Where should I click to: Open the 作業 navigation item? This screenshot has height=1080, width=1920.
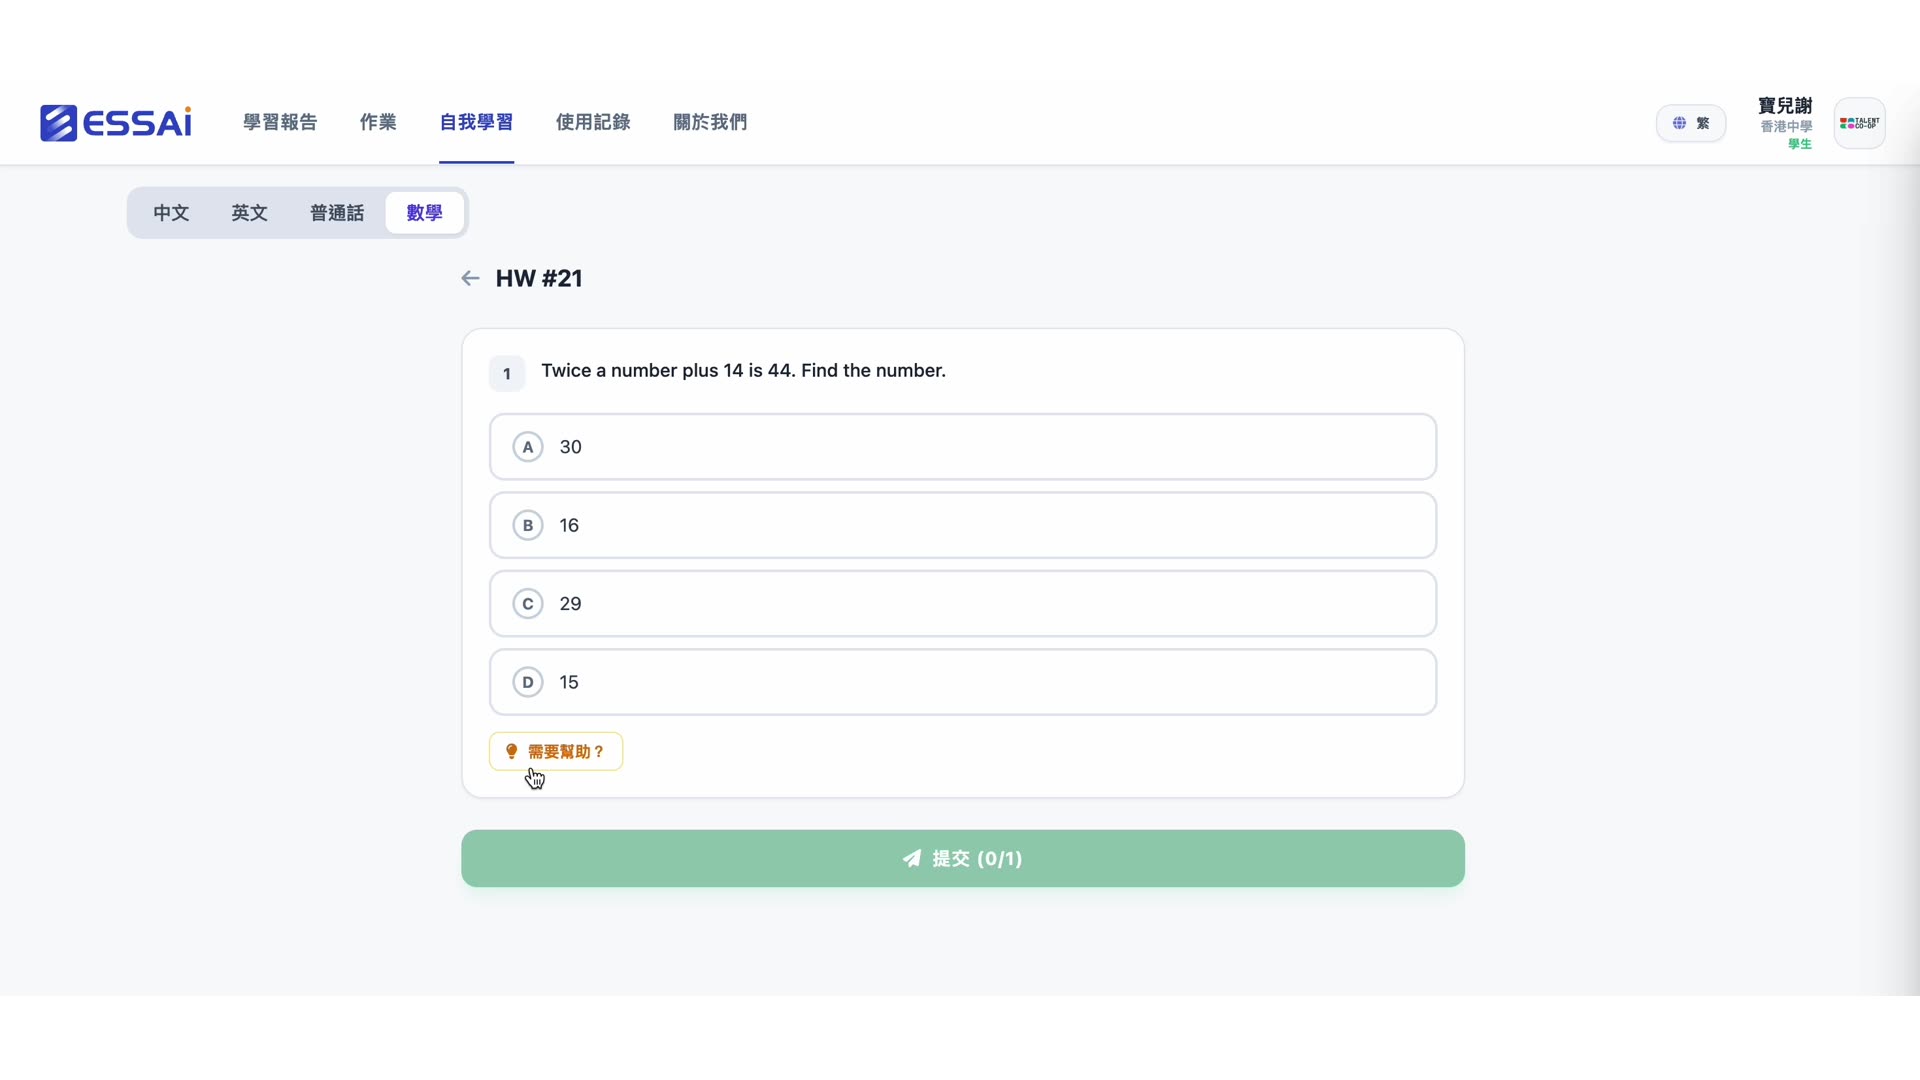pos(378,122)
